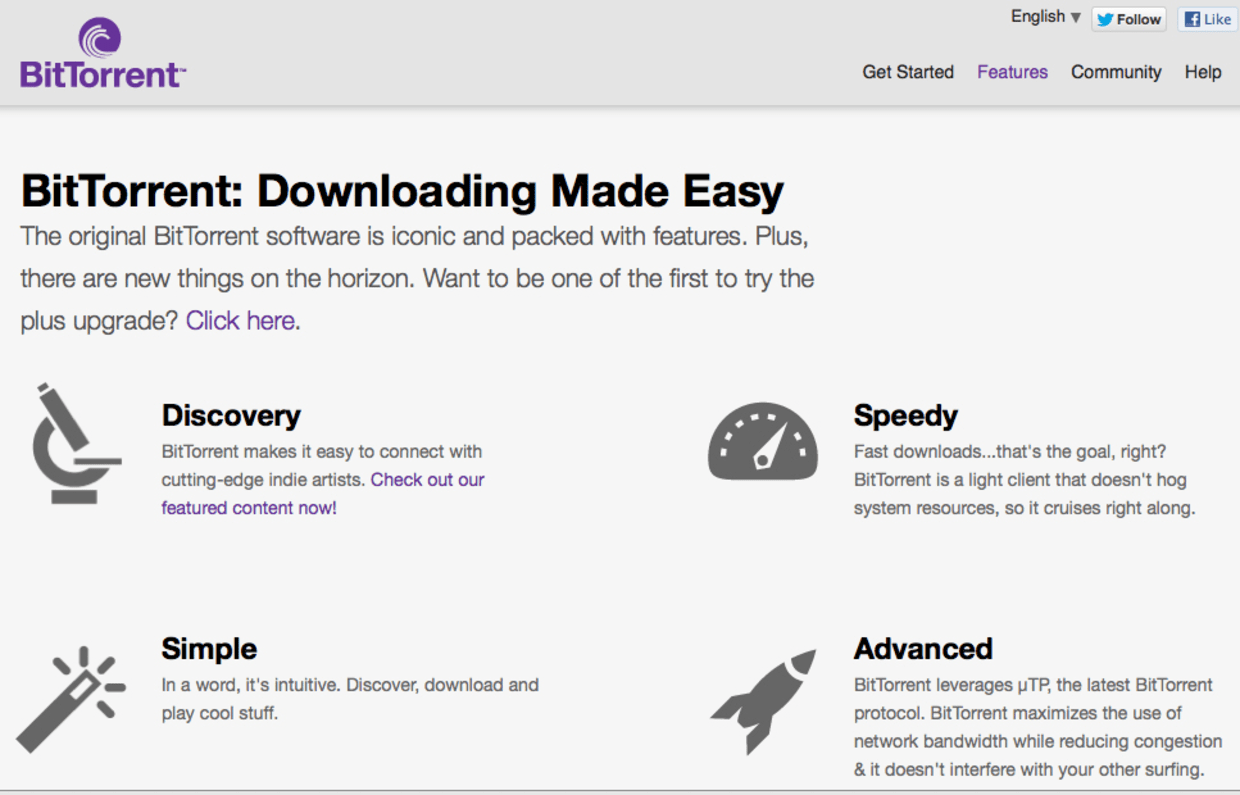The height and width of the screenshot is (795, 1240).
Task: Click the rocket Advanced icon
Action: pos(763,701)
